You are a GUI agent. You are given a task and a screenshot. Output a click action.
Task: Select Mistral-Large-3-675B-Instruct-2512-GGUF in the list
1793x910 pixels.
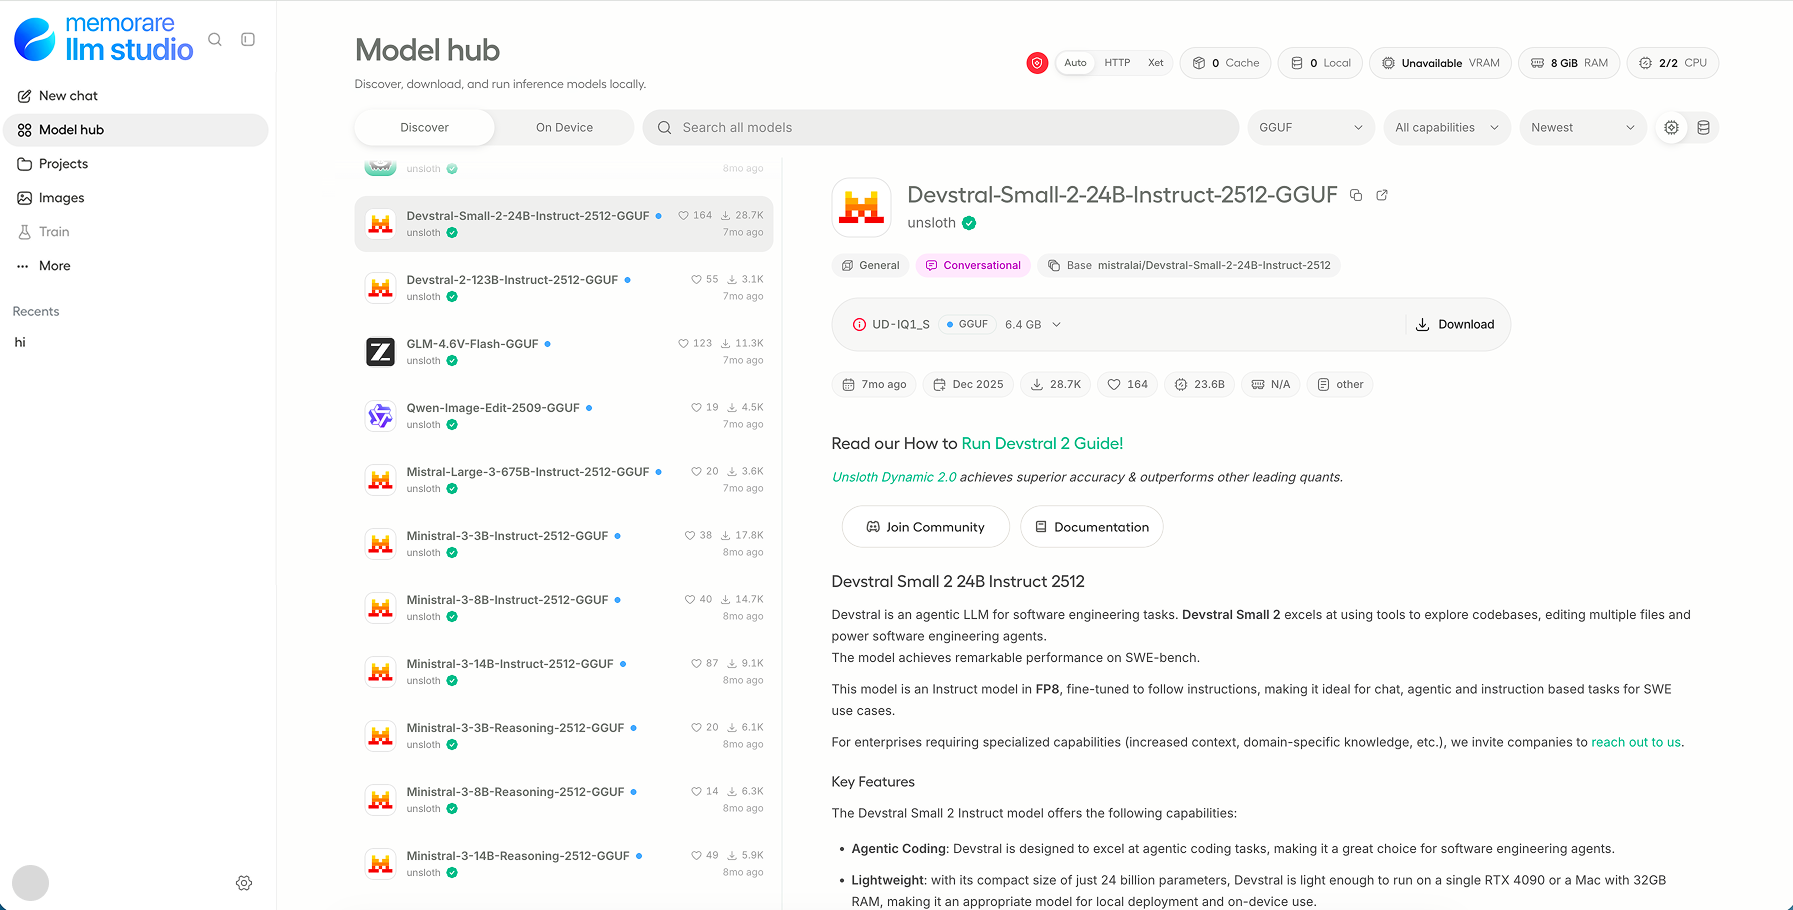coord(564,480)
